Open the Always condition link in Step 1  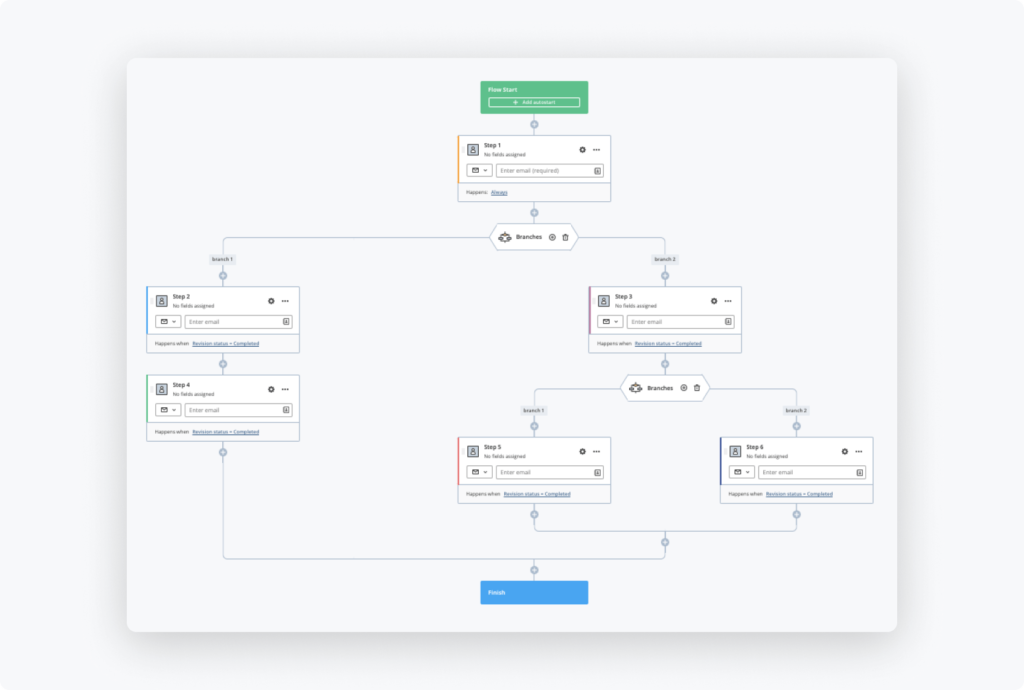(499, 192)
